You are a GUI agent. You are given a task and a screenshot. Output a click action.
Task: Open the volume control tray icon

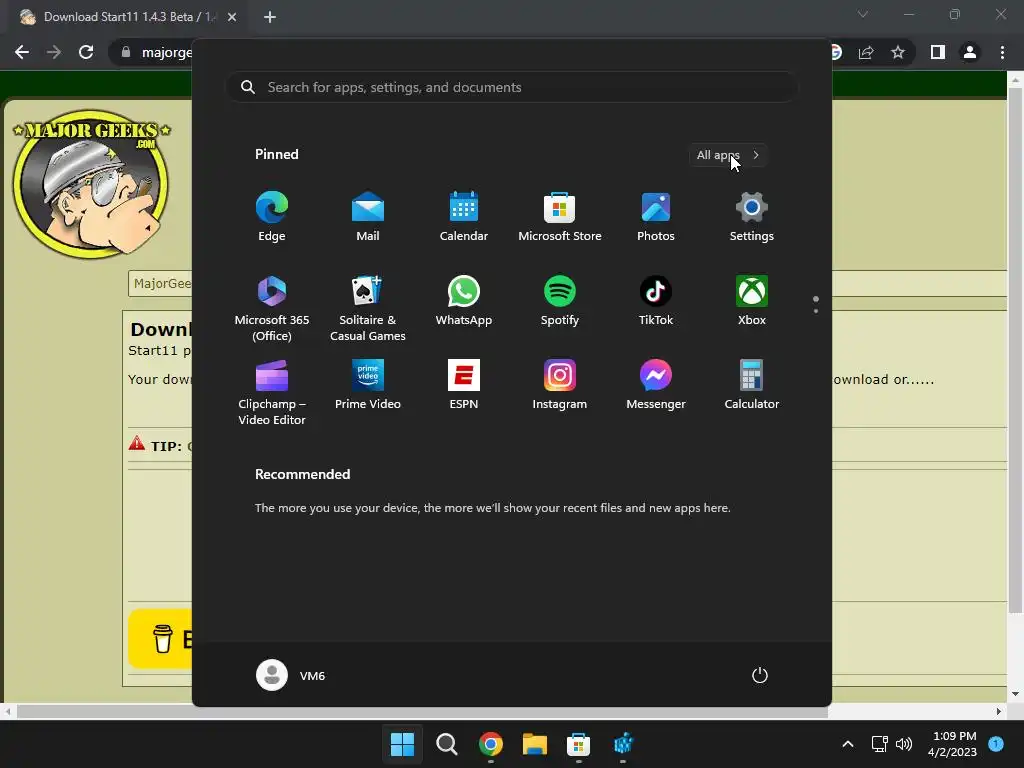[x=904, y=744]
